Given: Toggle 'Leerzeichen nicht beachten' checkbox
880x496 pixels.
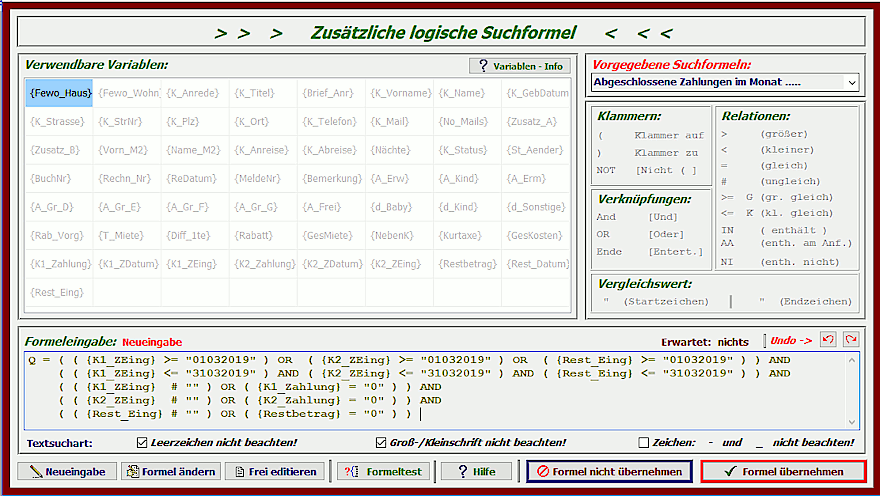Looking at the screenshot, I should 142,442.
